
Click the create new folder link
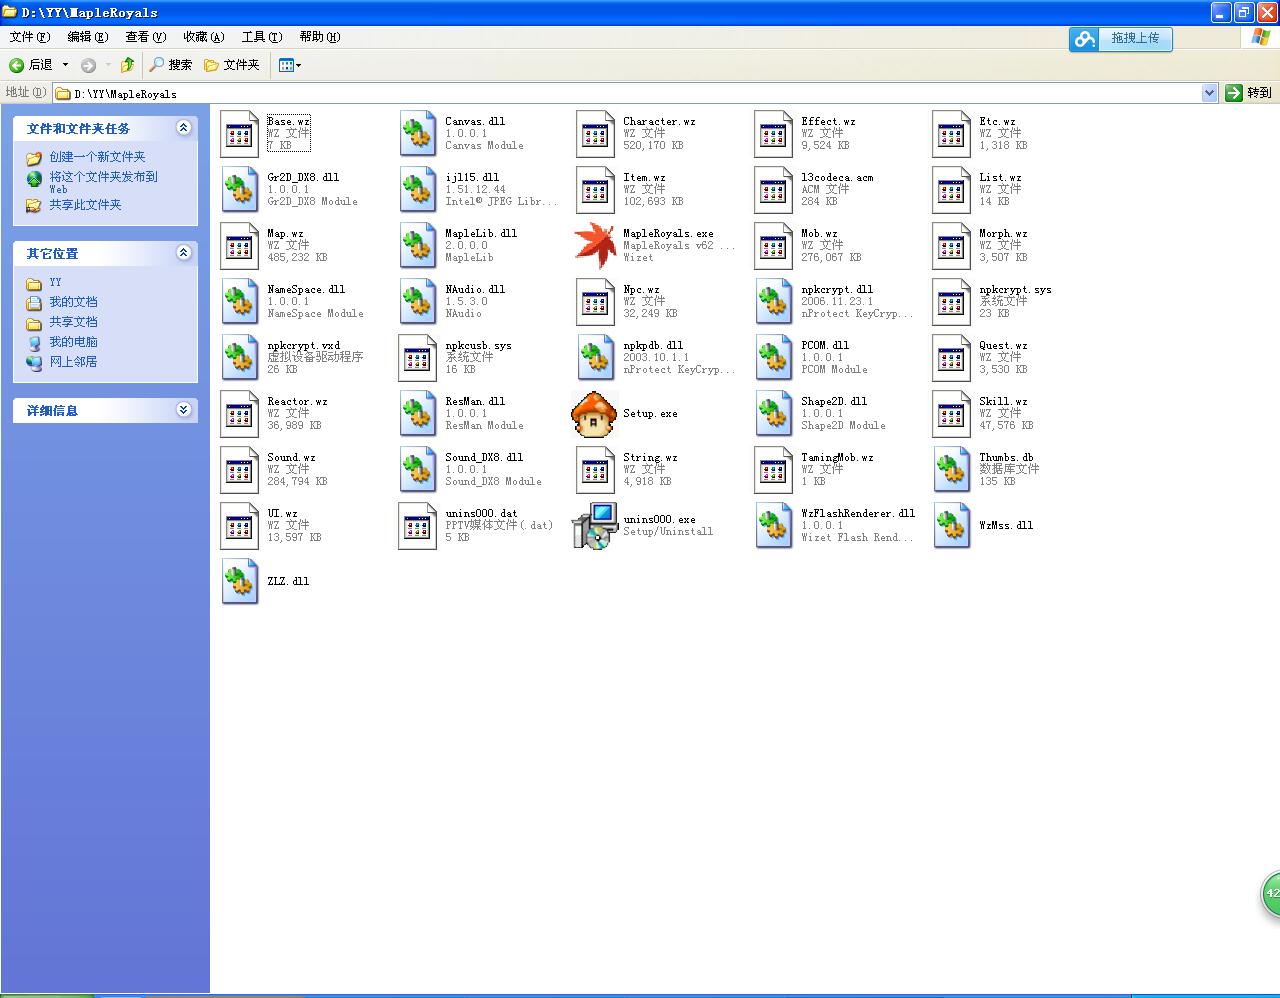pos(97,157)
